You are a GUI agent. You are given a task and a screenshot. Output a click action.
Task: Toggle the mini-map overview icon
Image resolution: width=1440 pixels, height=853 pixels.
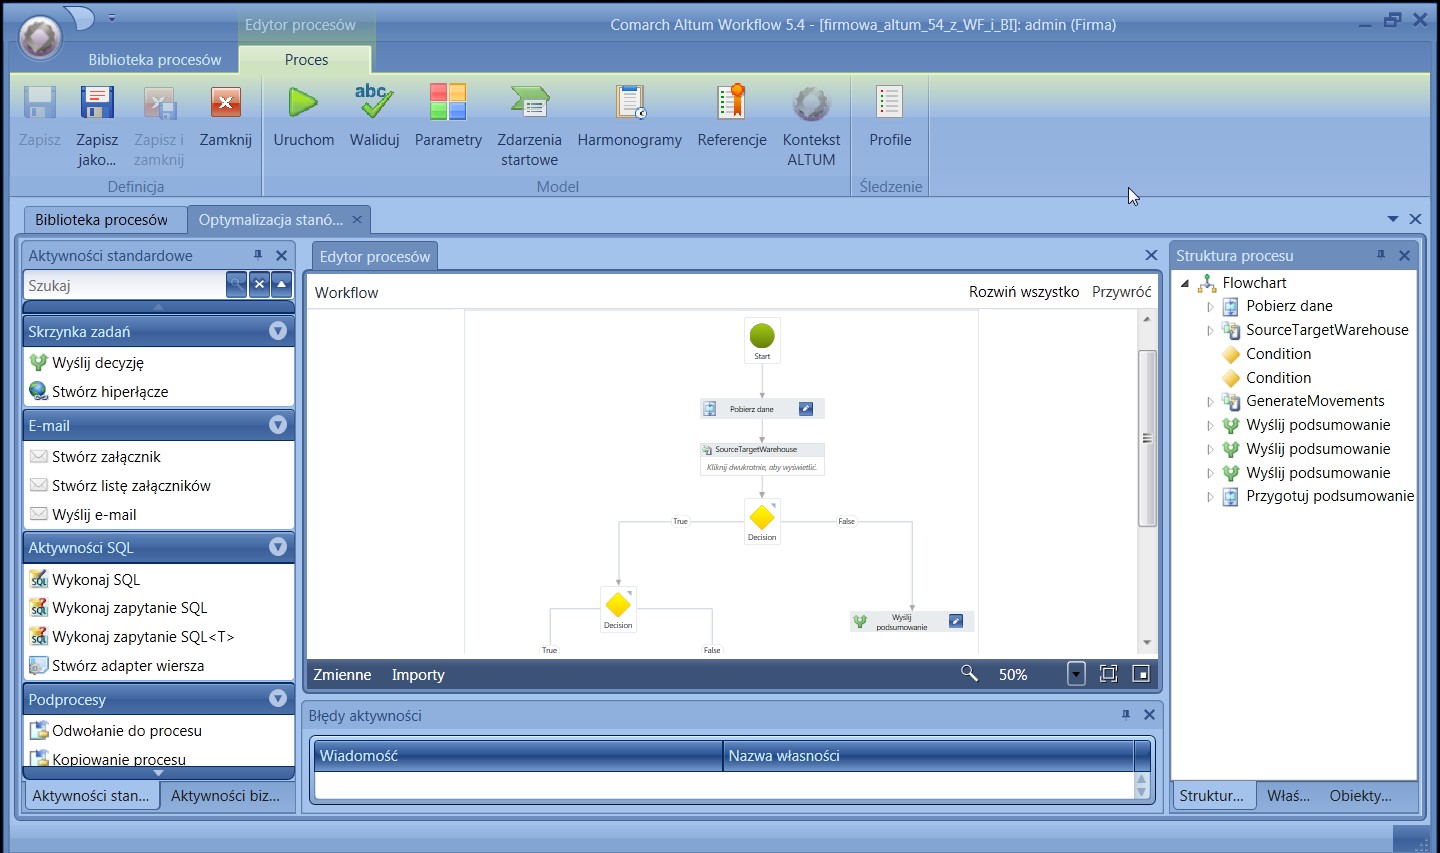tap(1141, 674)
